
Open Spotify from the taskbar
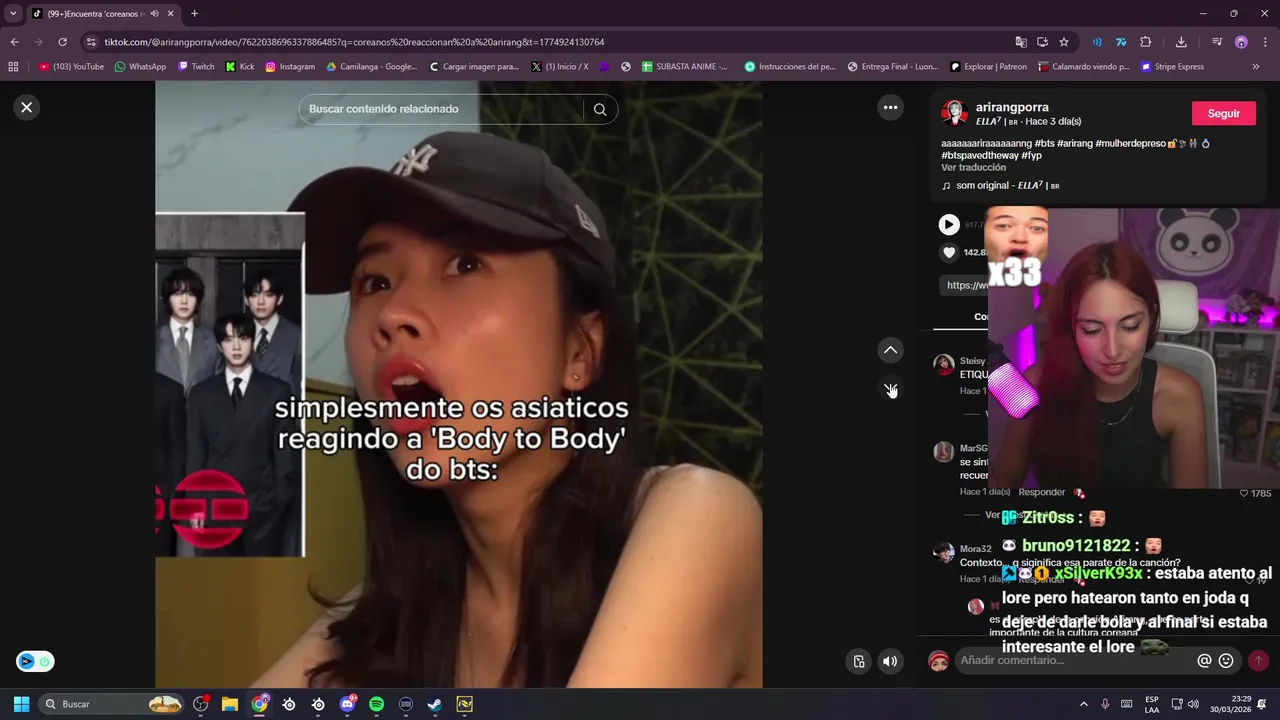(376, 704)
